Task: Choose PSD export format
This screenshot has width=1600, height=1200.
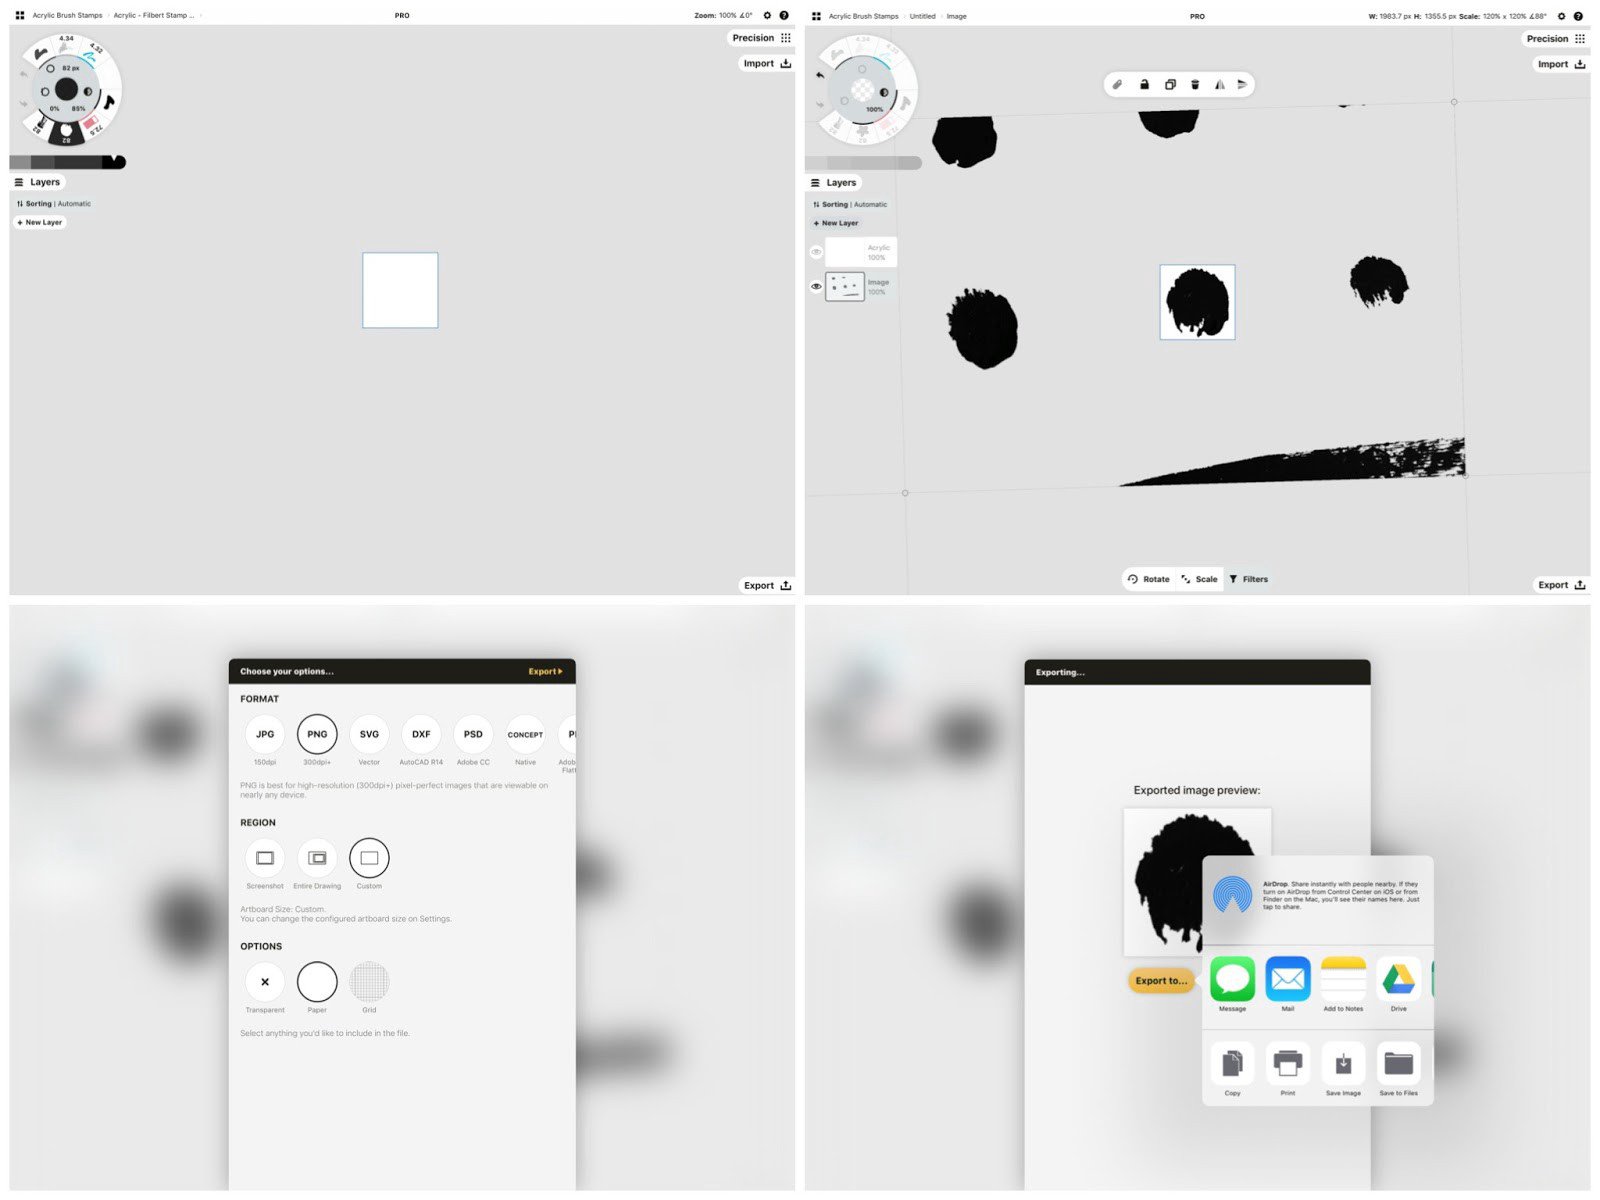Action: click(473, 734)
